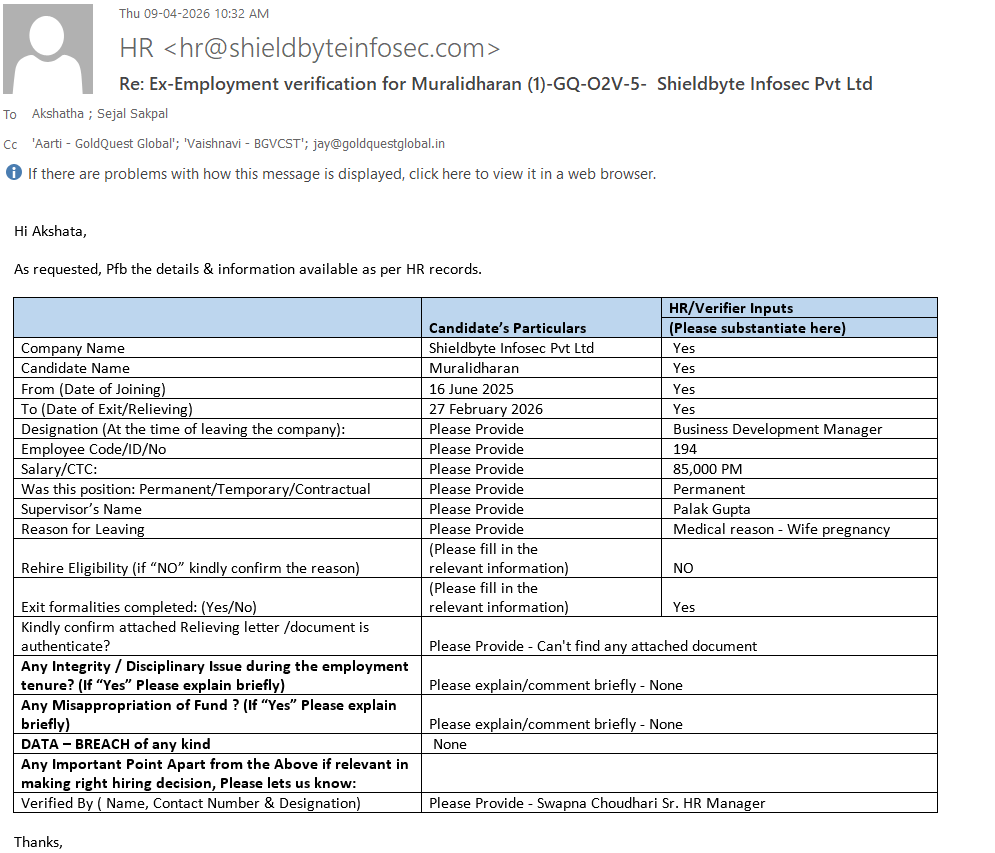Screen dimensions: 995x853
Task: Click 'Aarti - GoldQuest Global' in Cc line
Action: point(103,143)
